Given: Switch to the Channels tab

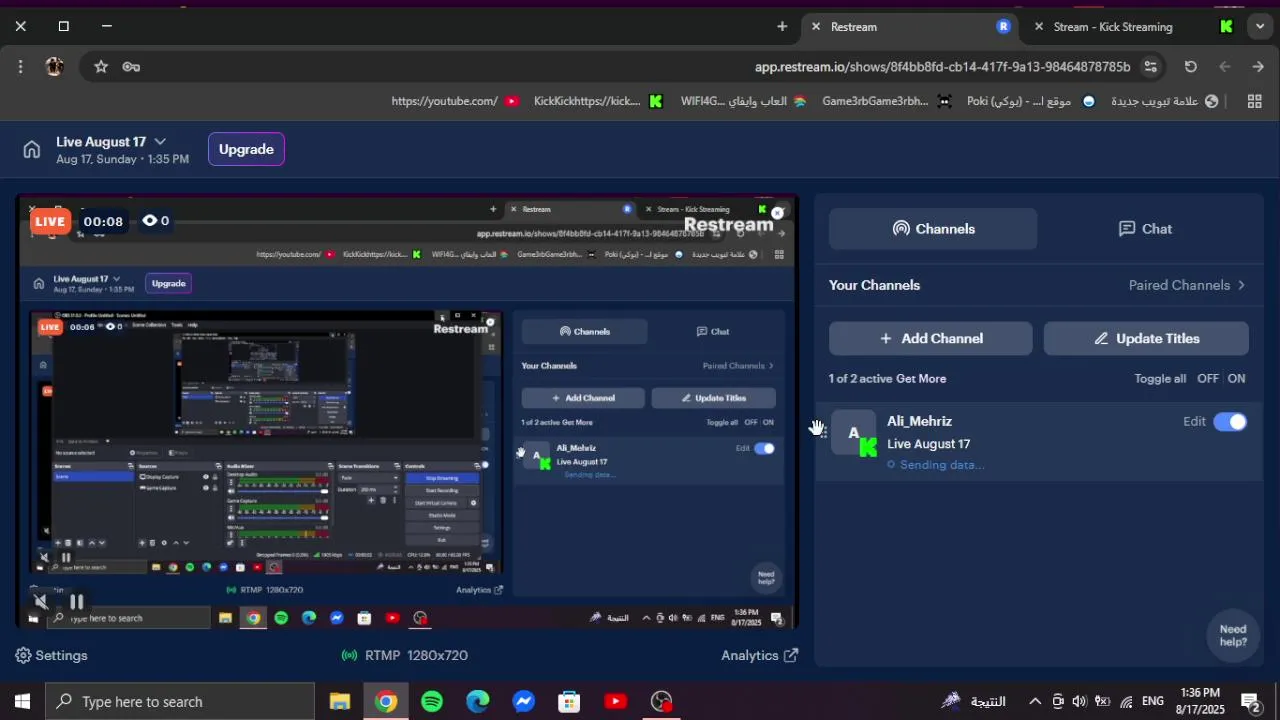Looking at the screenshot, I should coord(933,229).
